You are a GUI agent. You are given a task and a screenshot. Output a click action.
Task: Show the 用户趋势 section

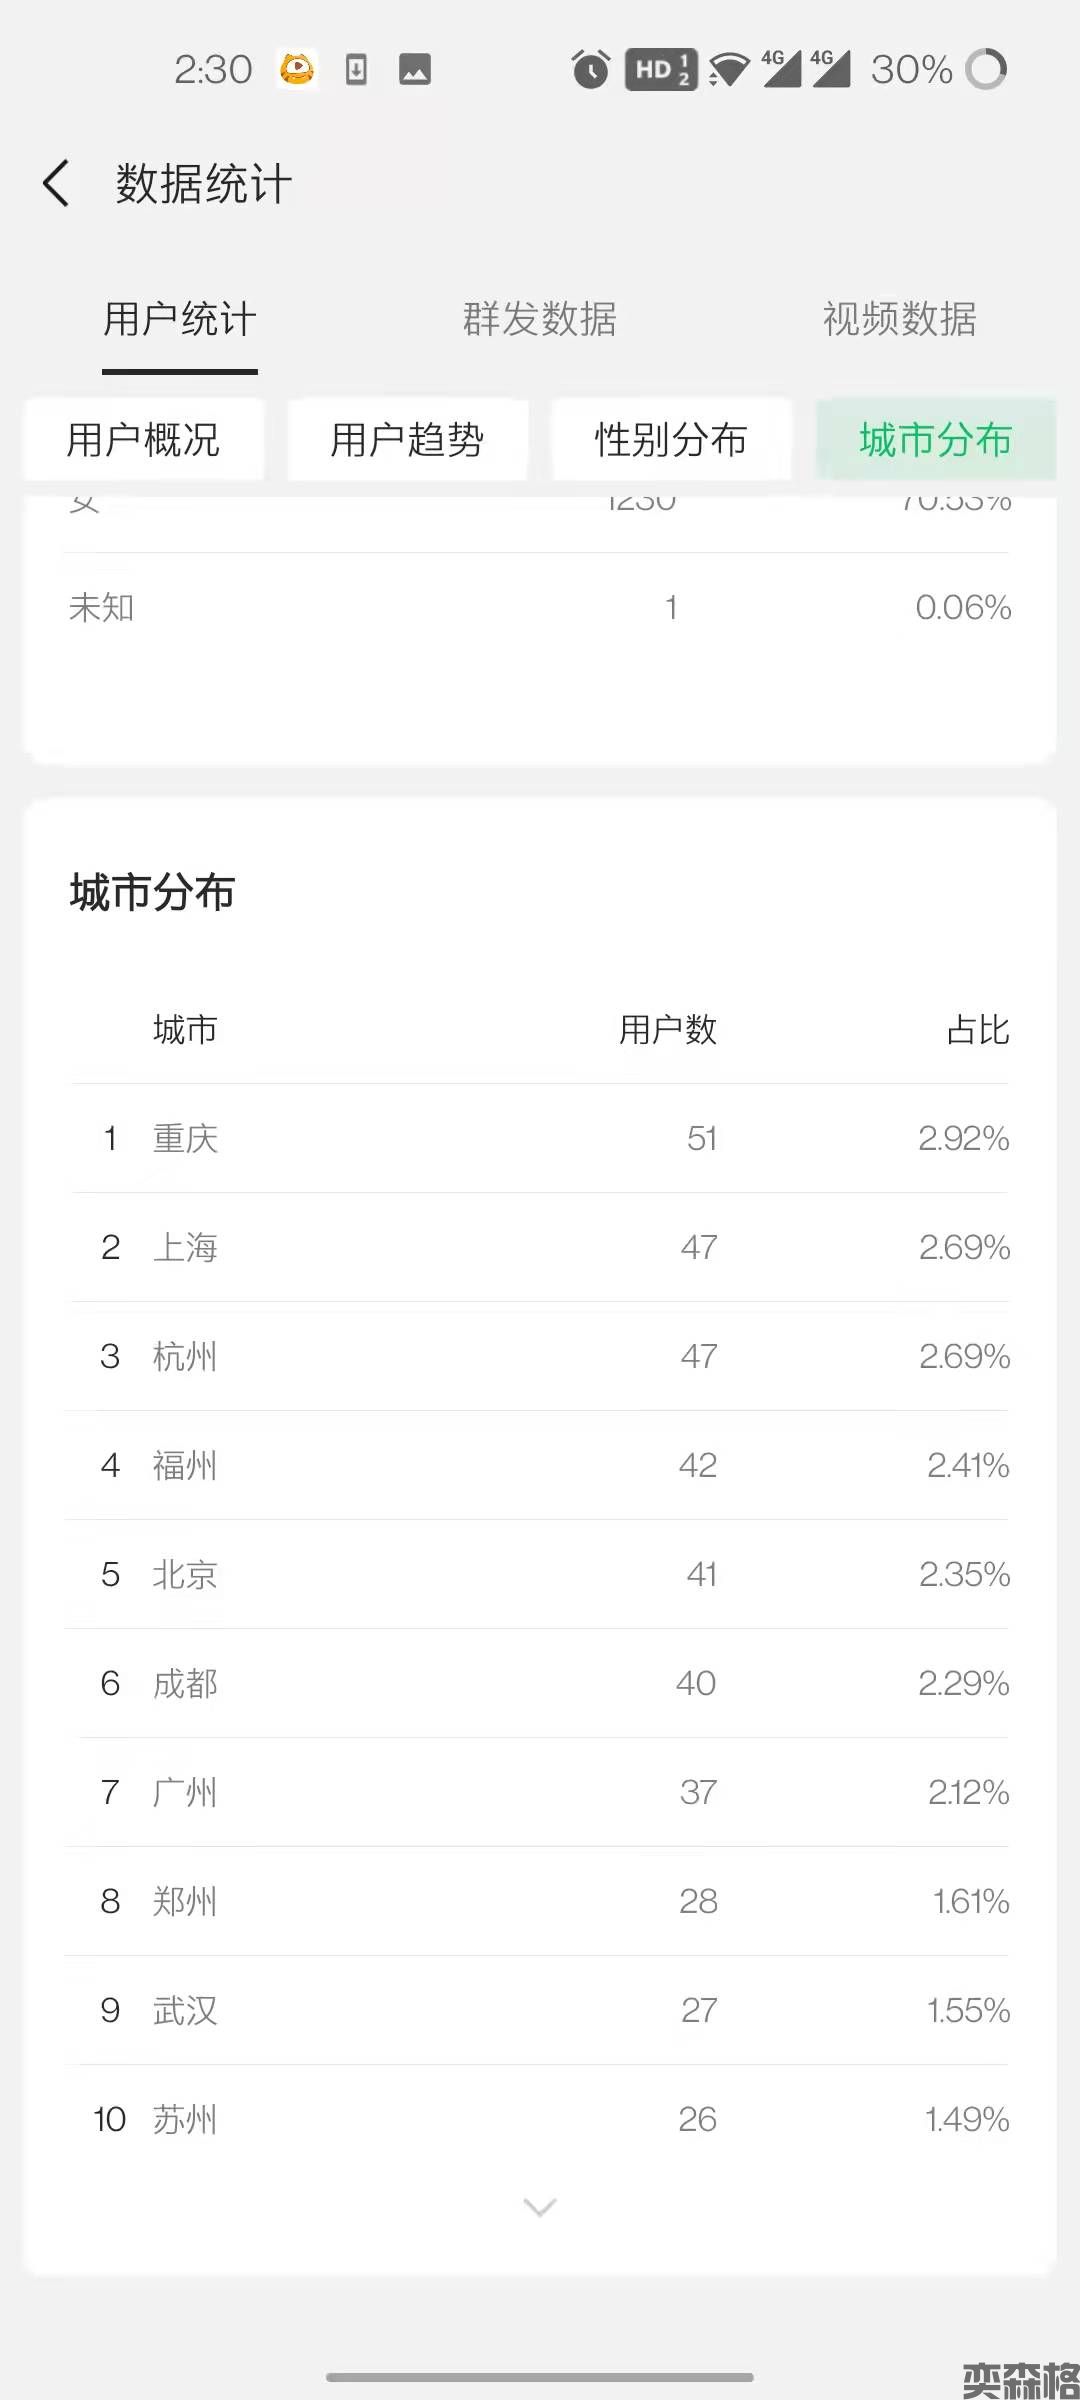(408, 440)
